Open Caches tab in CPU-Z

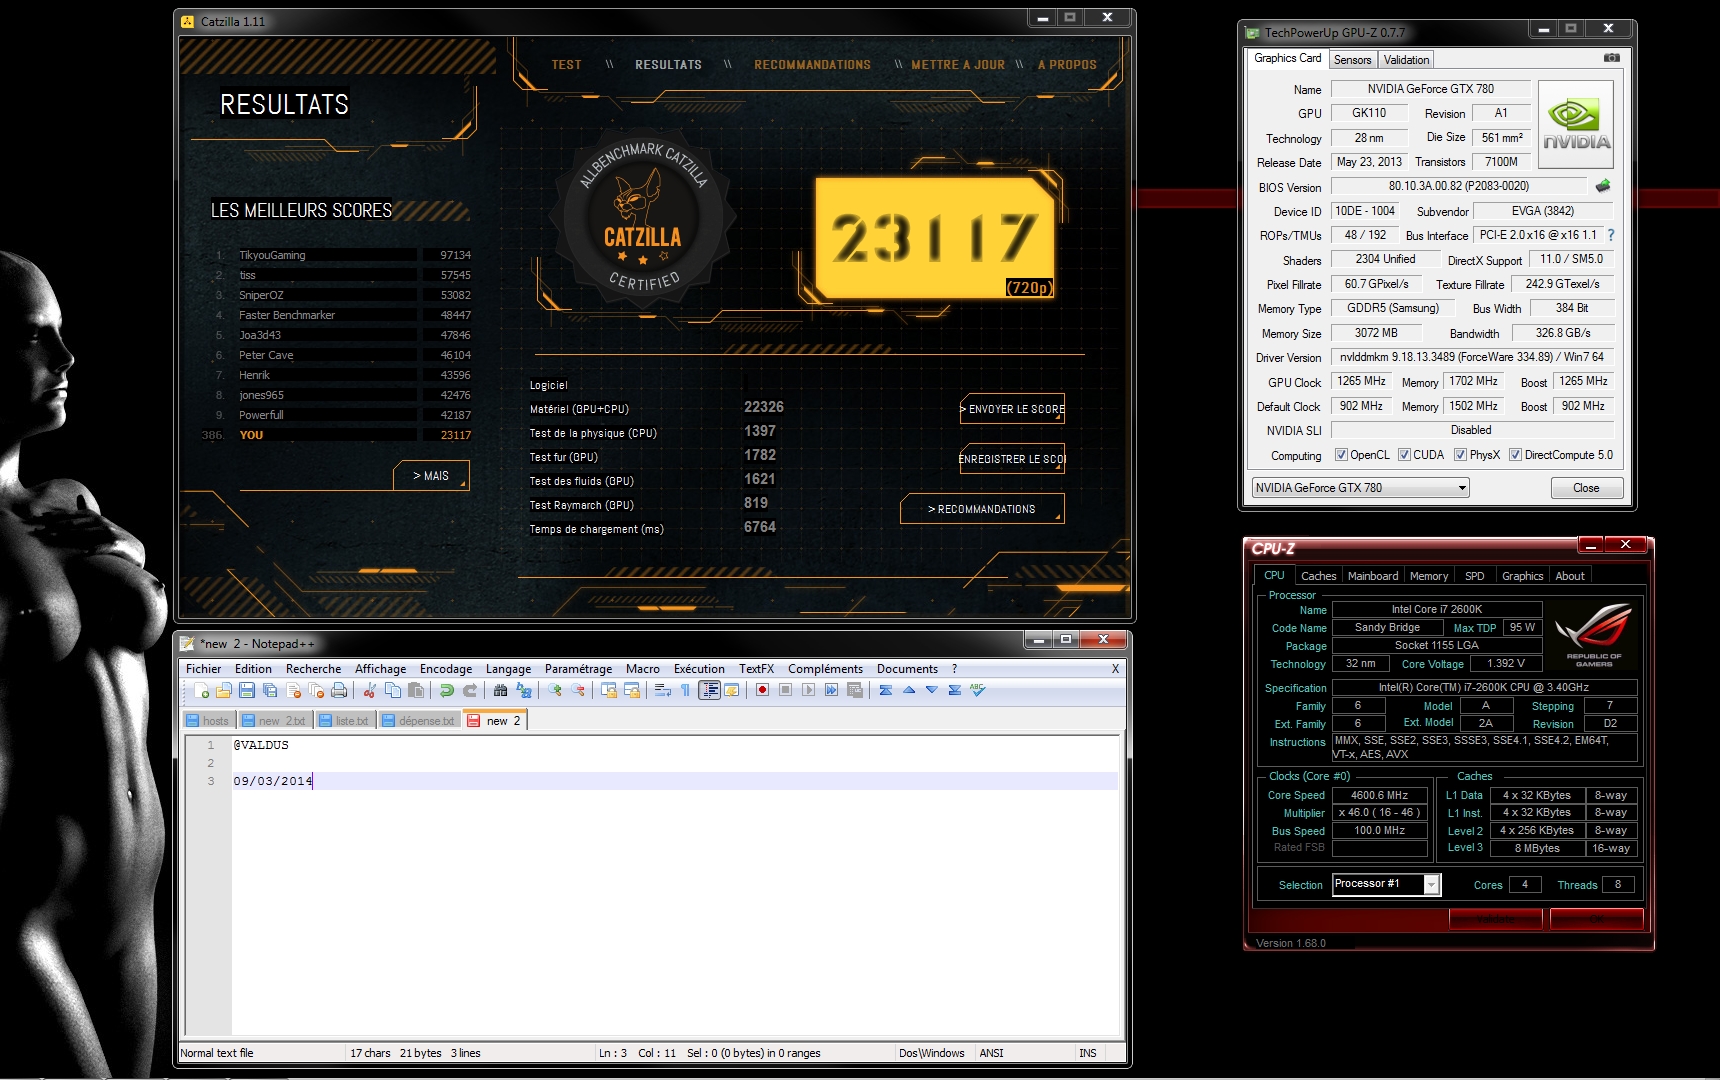click(1318, 576)
